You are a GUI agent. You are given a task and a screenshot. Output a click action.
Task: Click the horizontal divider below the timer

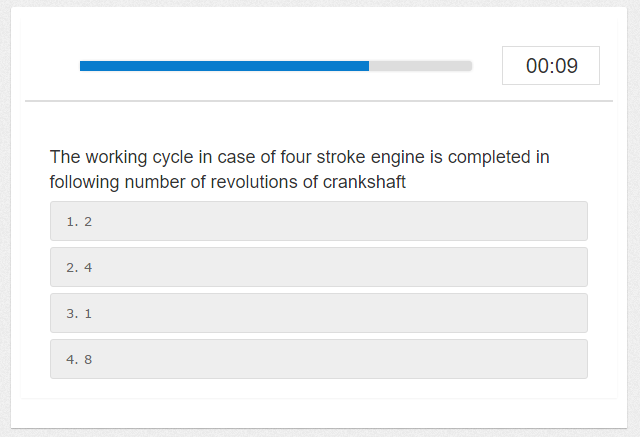[x=318, y=101]
